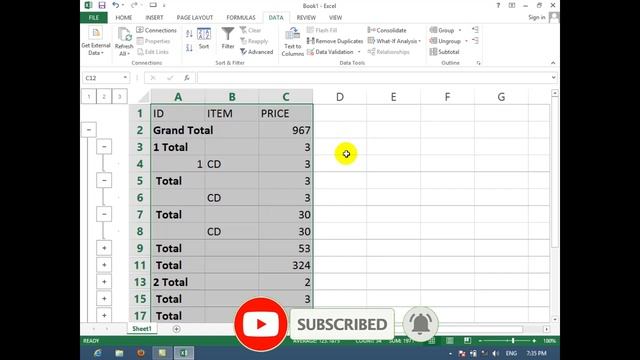Click Remove Duplicates
This screenshot has height=360, width=640.
335,41
